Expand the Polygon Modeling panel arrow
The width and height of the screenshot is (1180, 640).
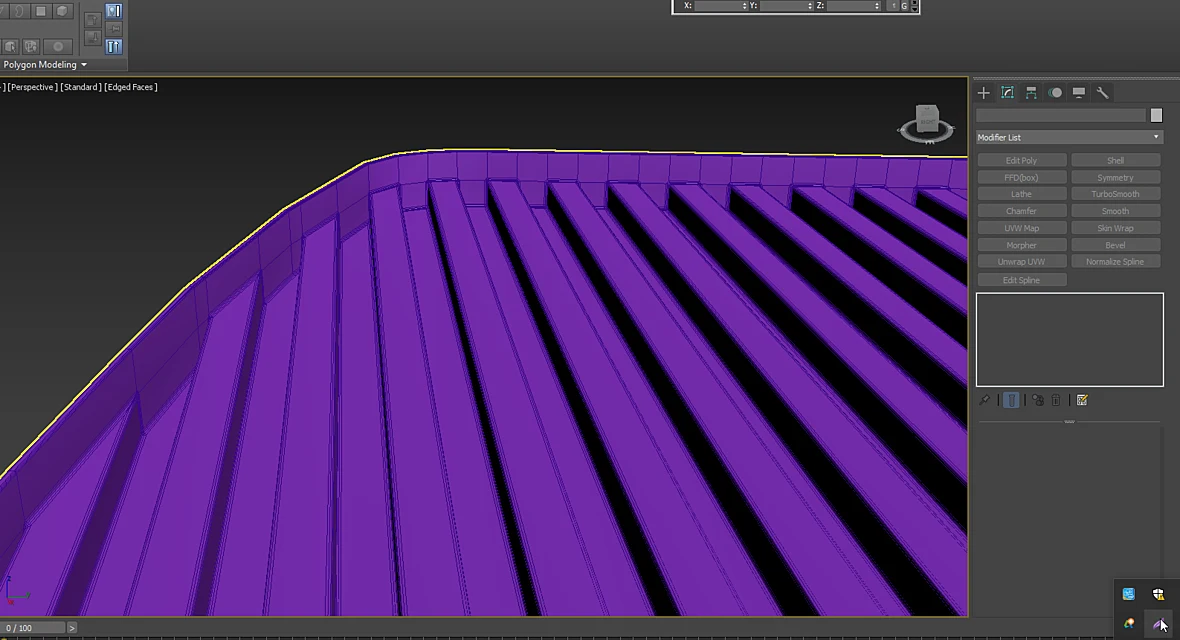coord(84,65)
